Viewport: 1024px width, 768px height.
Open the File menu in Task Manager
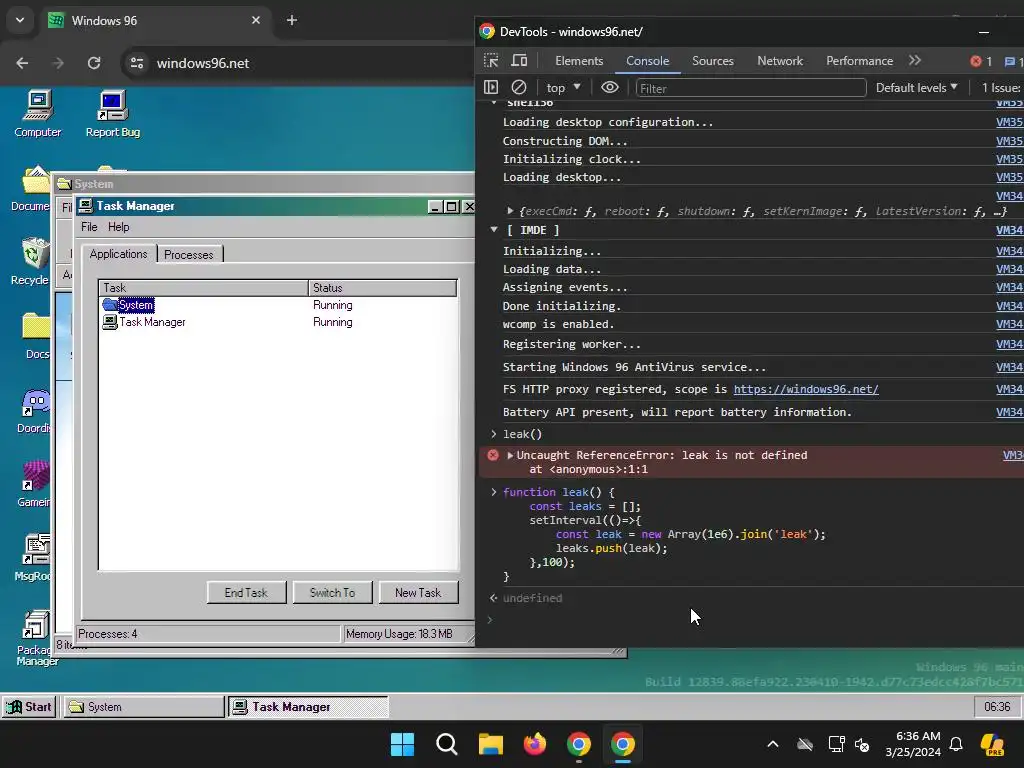89,227
